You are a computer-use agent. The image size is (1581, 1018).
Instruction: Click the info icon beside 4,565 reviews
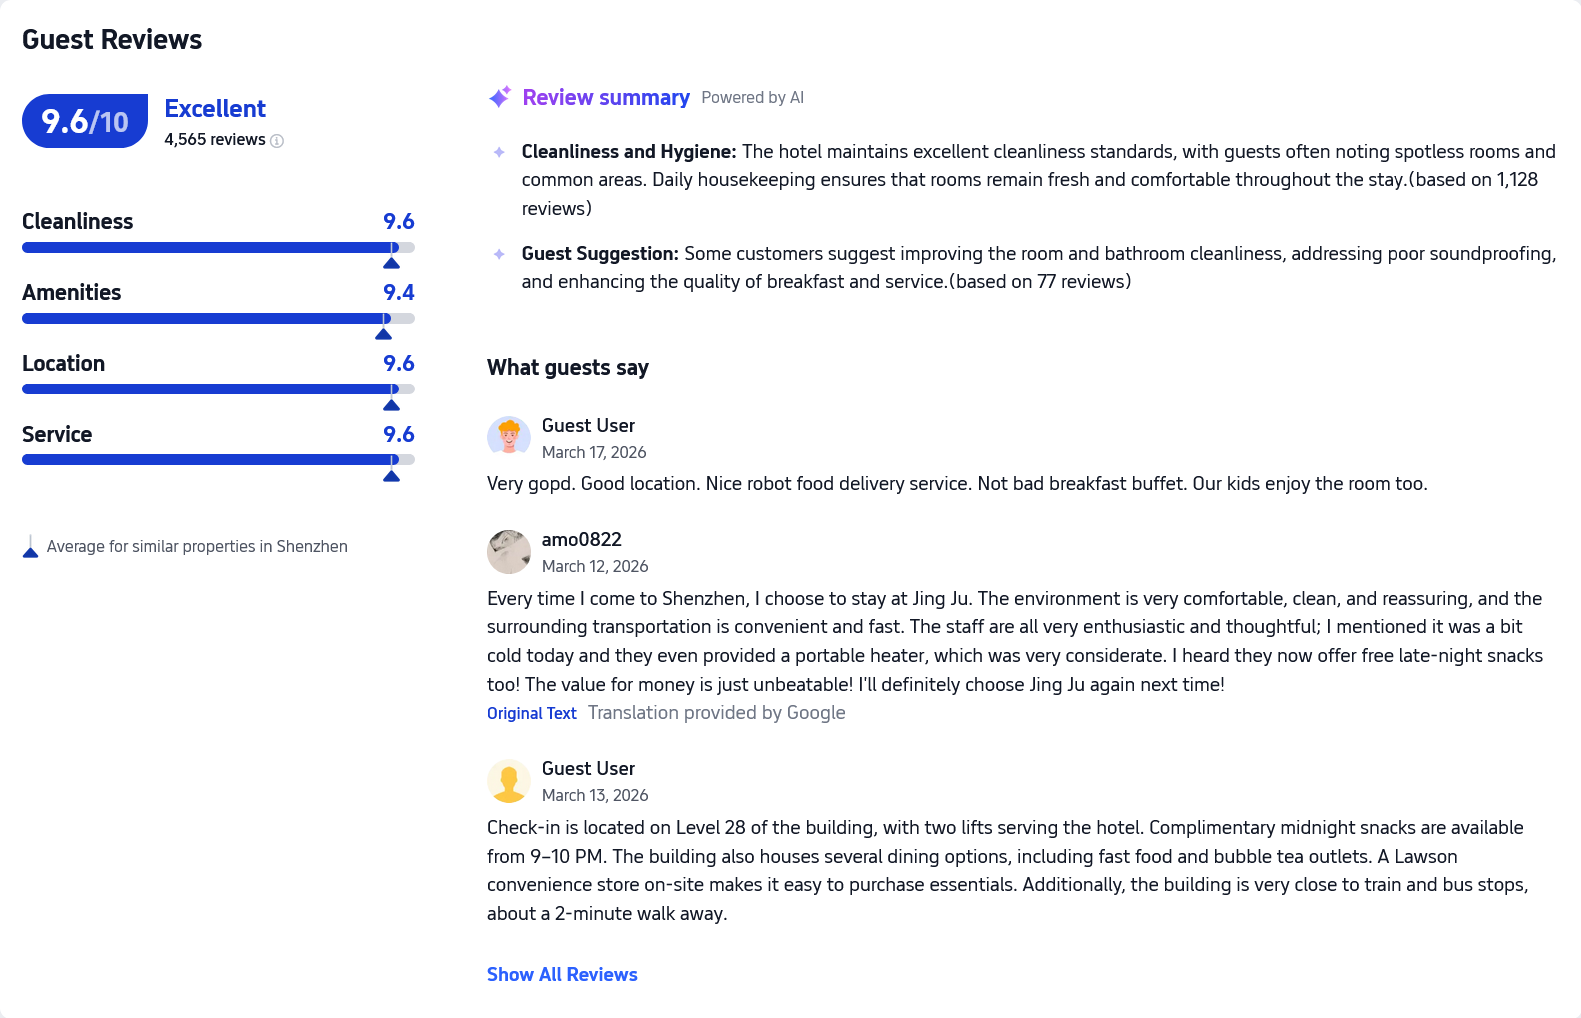[x=277, y=141]
